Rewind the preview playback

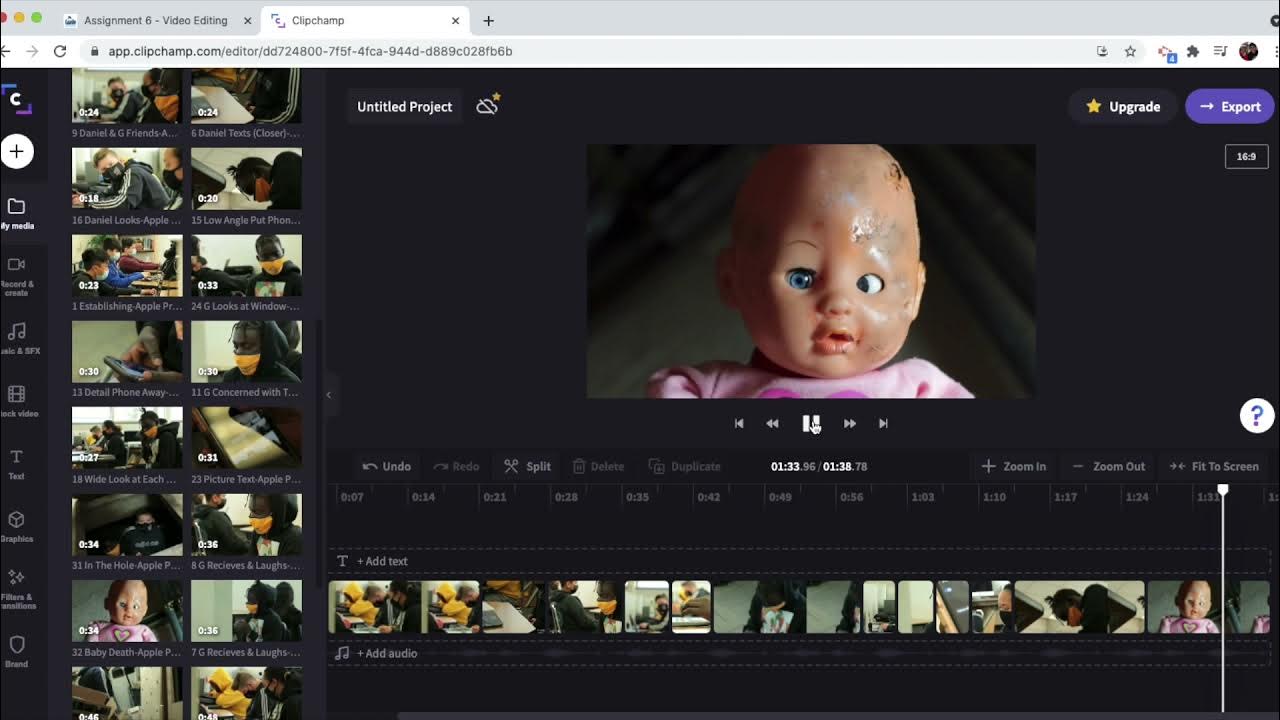772,423
